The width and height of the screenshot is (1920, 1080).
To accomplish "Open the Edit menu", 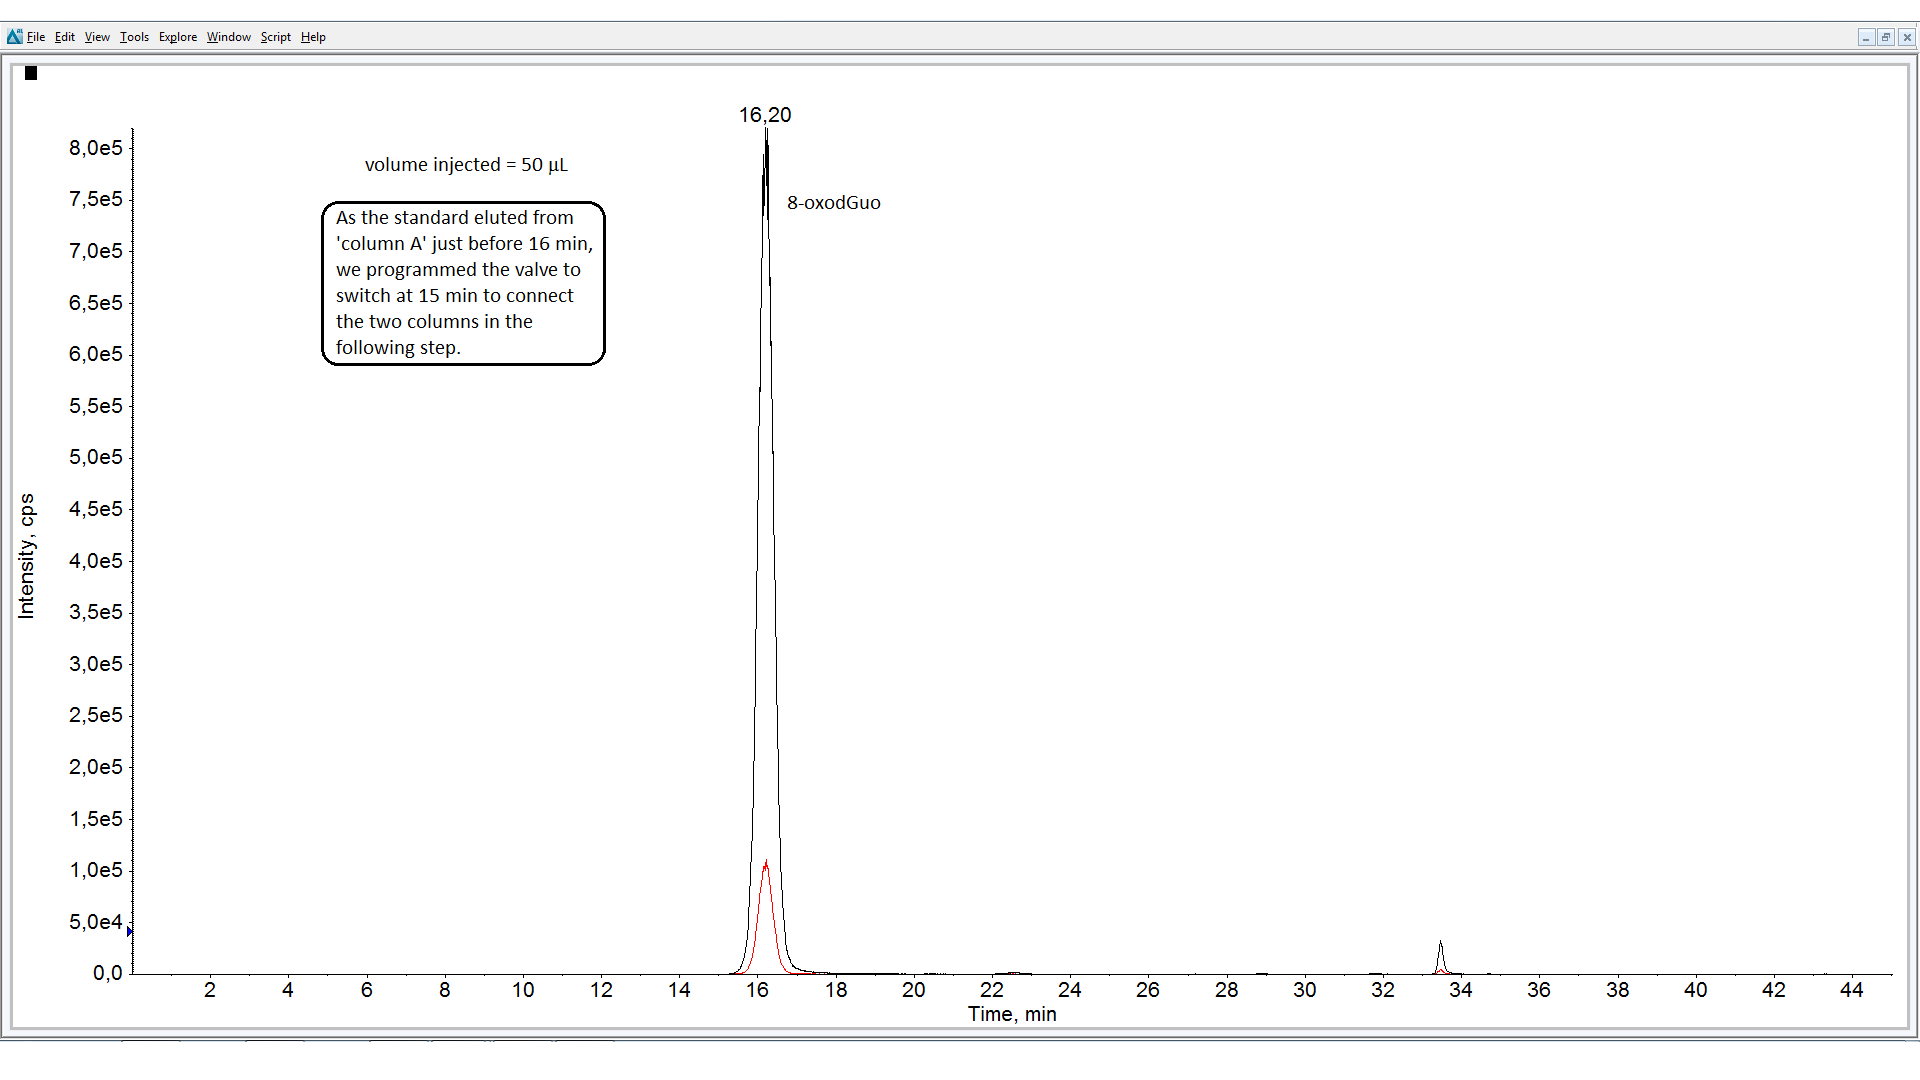I will (x=65, y=37).
